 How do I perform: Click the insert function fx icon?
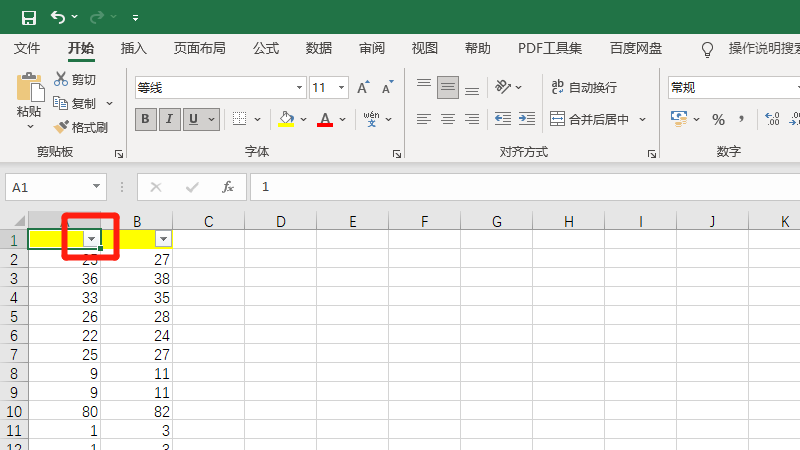pos(227,187)
